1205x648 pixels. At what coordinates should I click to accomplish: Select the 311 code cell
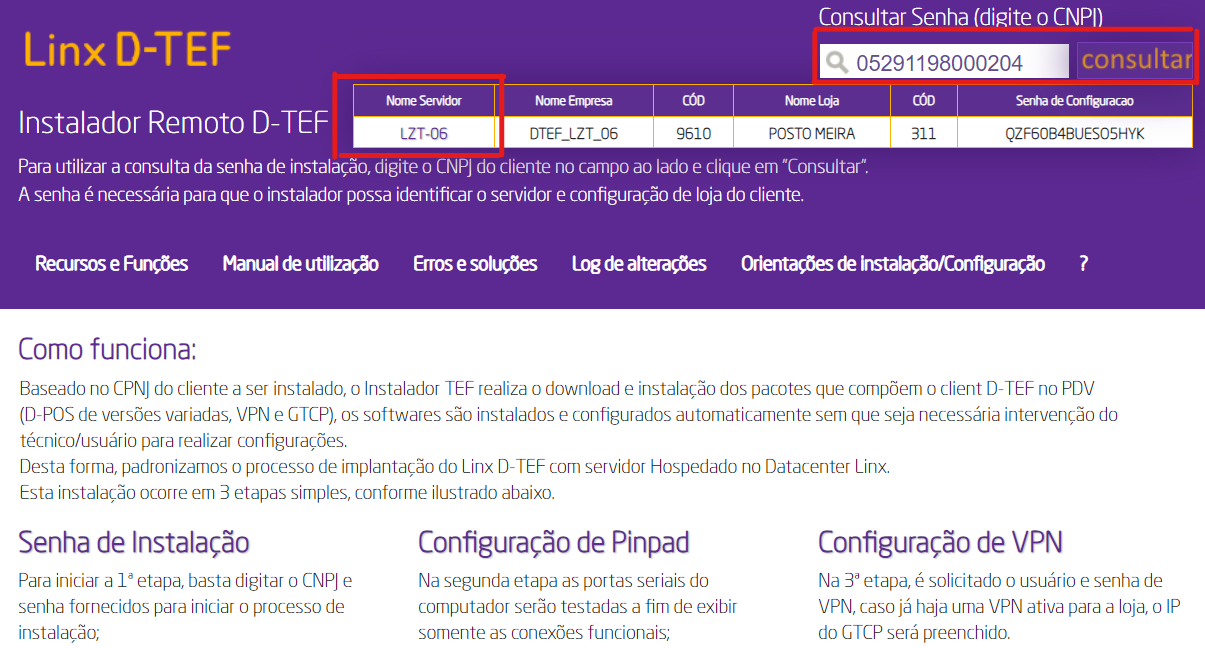coord(924,133)
